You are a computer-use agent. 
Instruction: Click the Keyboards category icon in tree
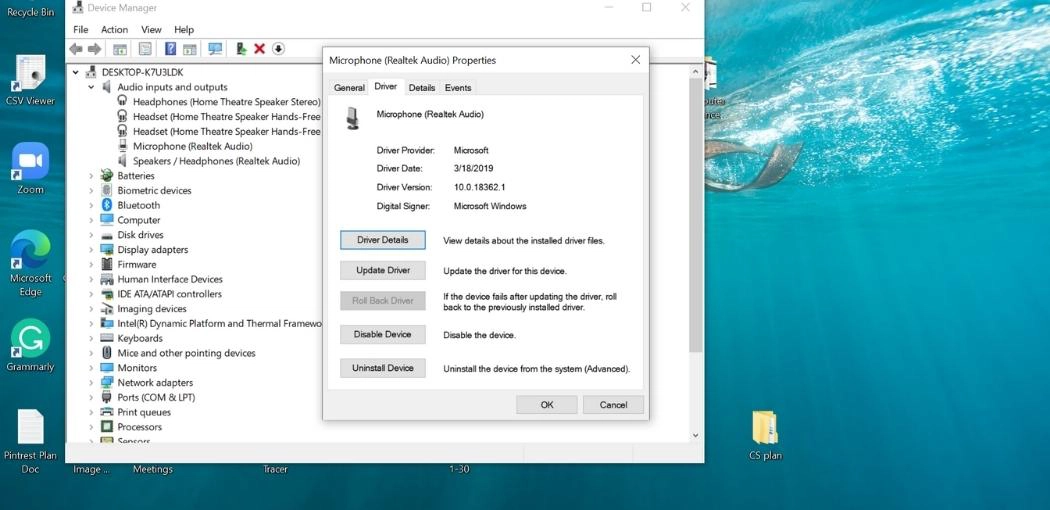click(106, 338)
